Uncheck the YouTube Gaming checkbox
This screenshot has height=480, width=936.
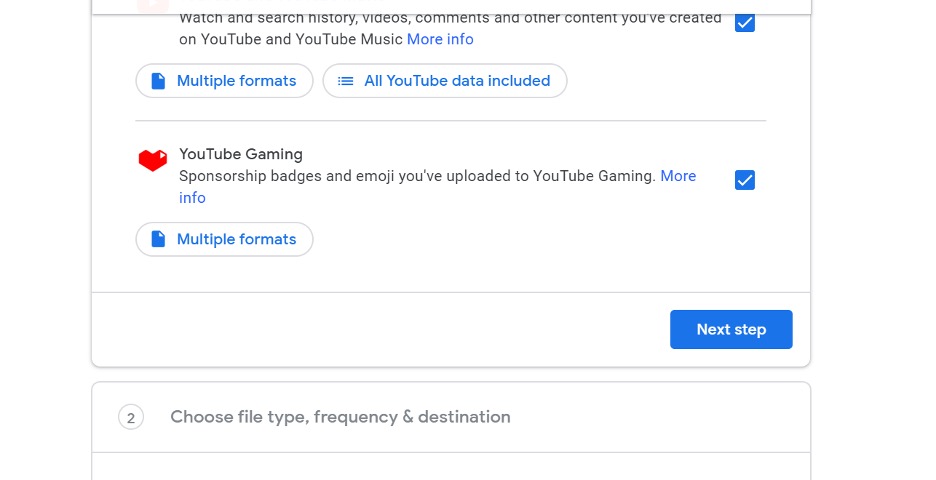tap(744, 180)
